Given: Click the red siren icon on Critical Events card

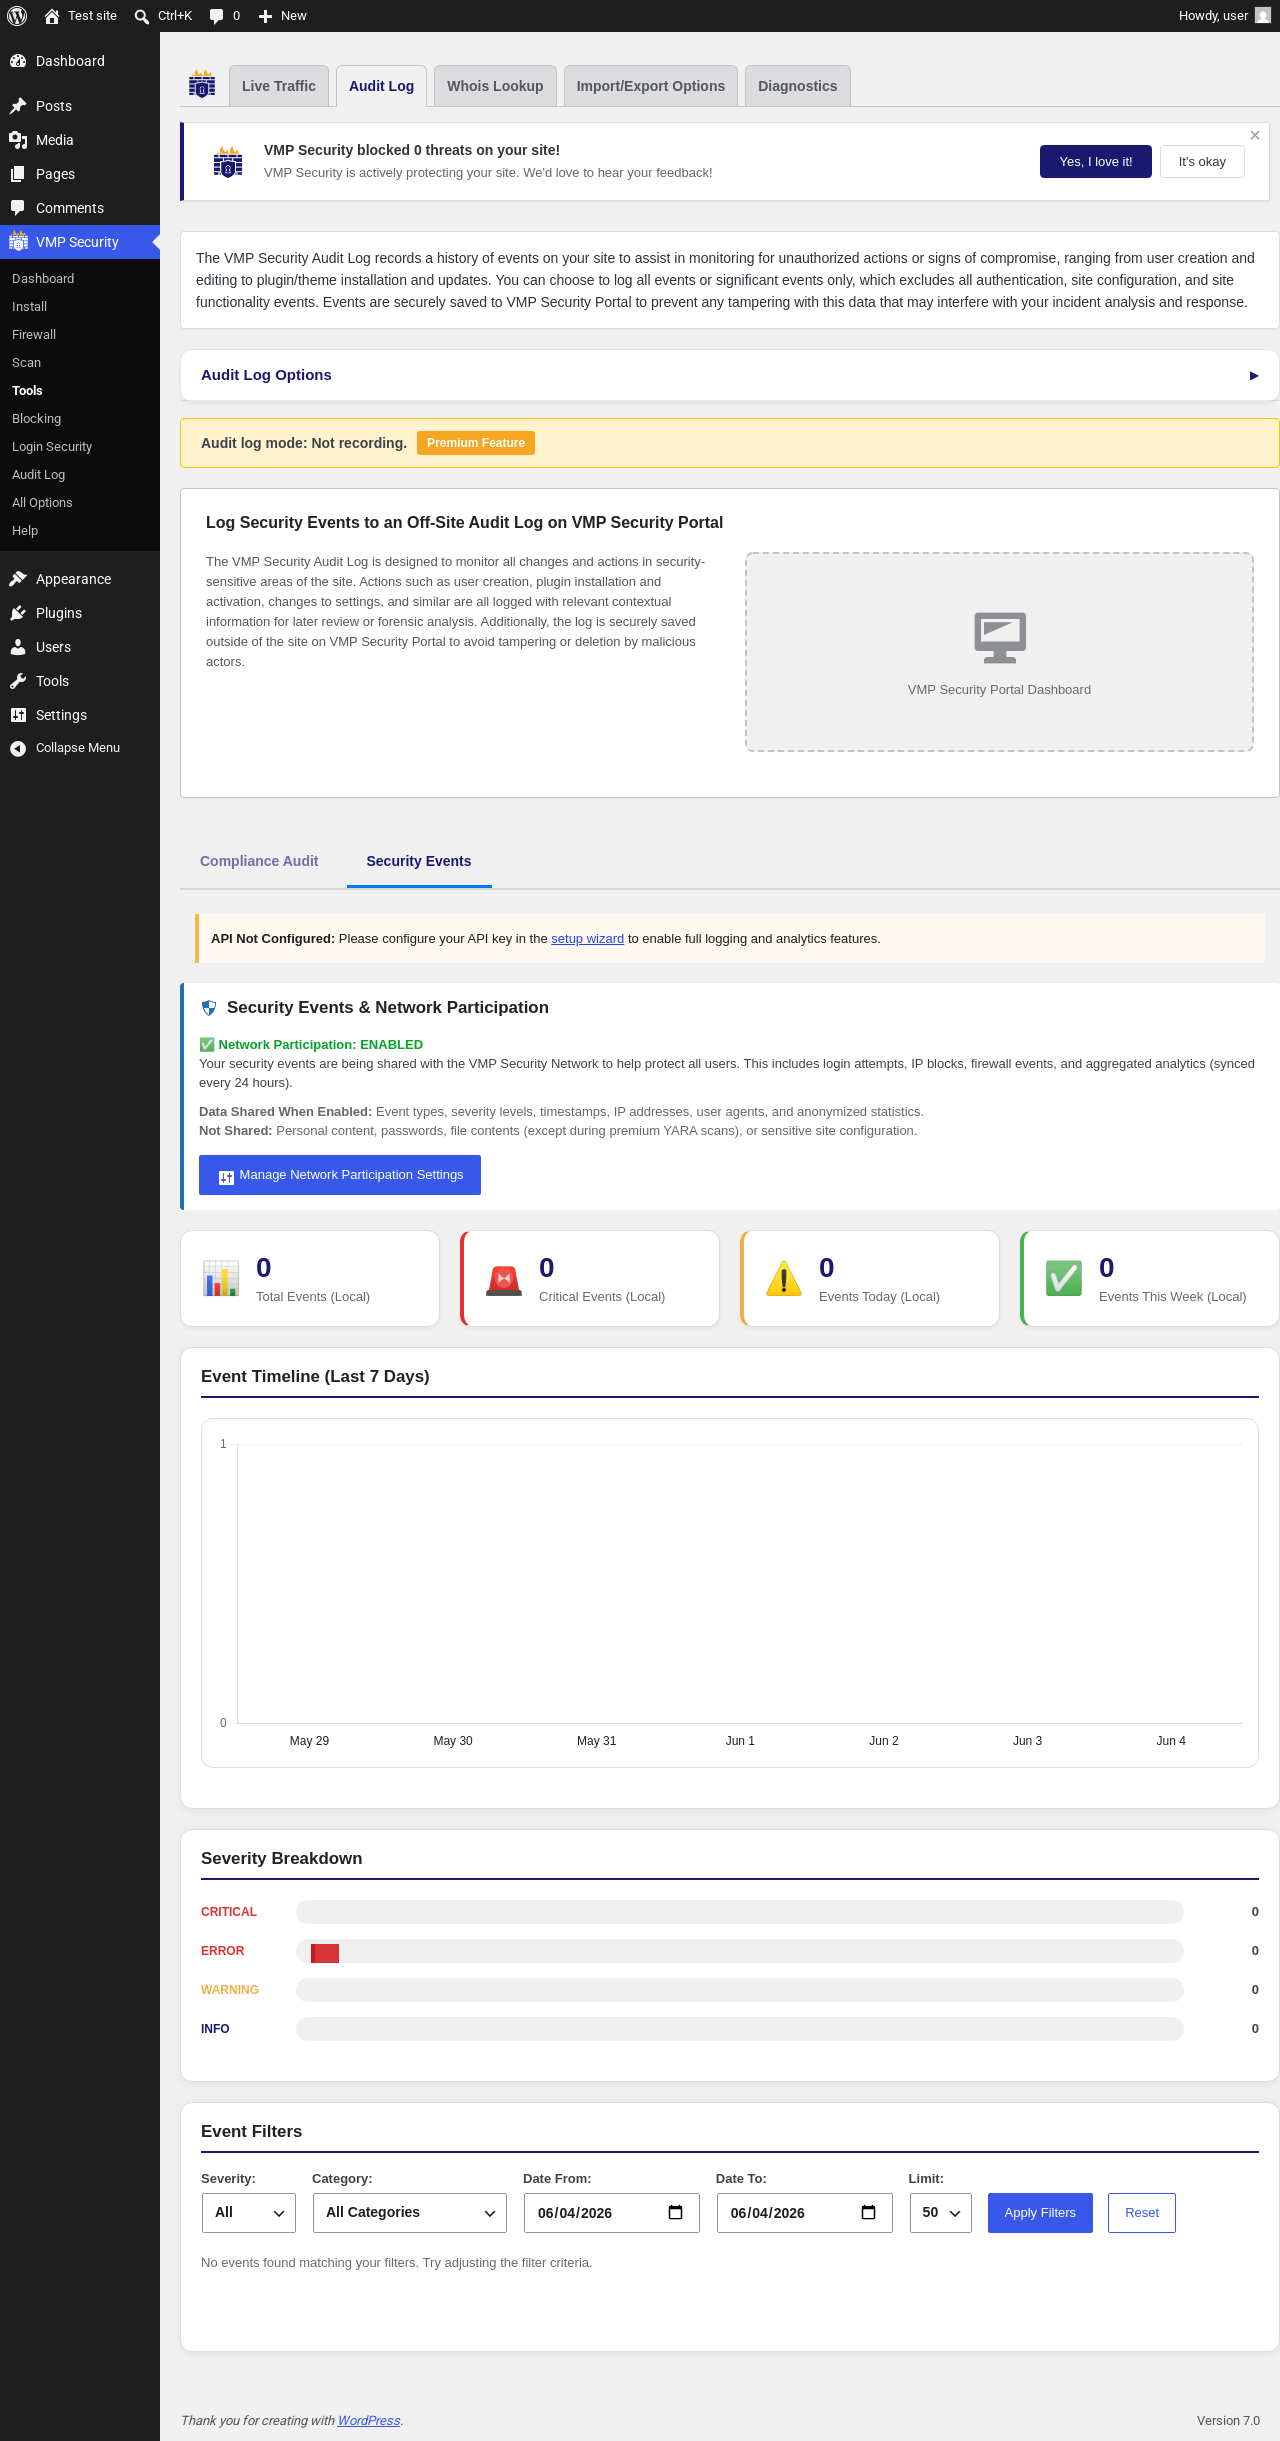Looking at the screenshot, I should tap(504, 1280).
